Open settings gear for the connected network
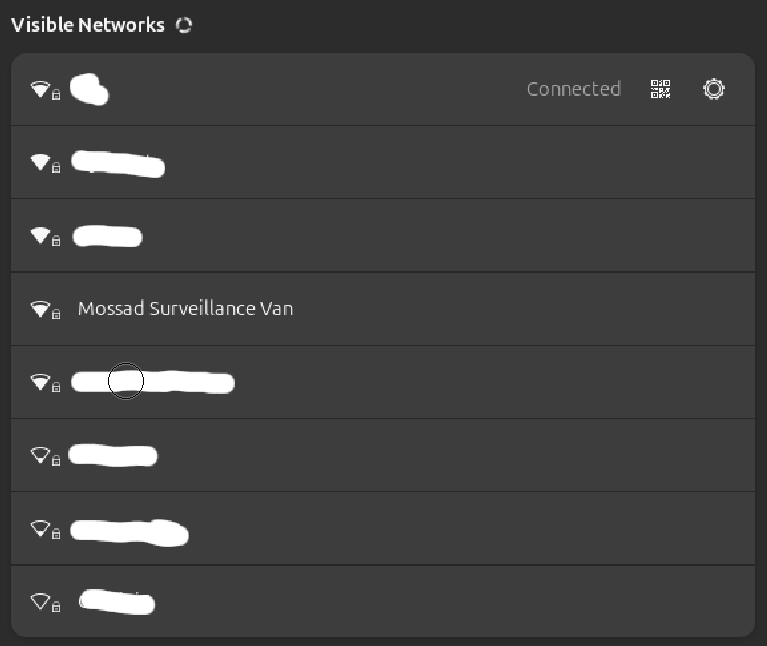Viewport: 767px width, 646px height. [713, 89]
